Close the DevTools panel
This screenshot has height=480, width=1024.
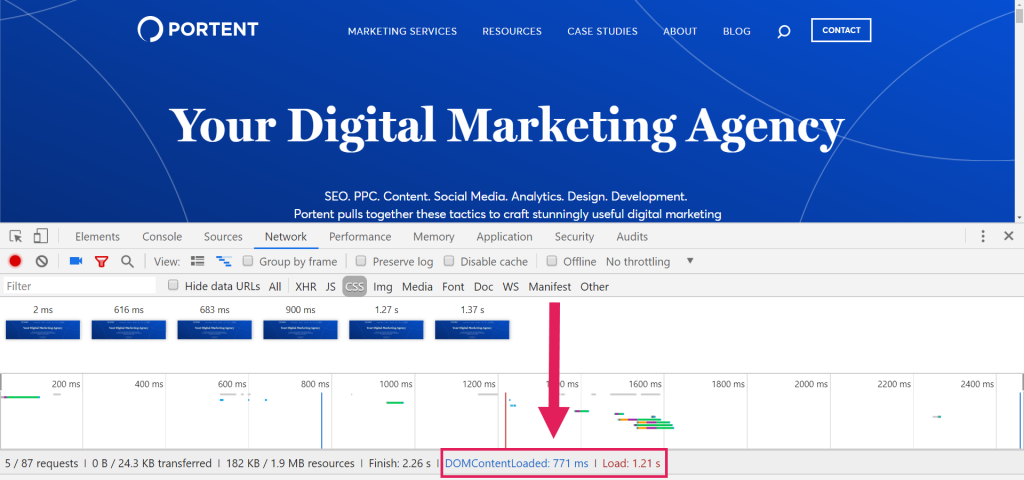(x=1009, y=236)
